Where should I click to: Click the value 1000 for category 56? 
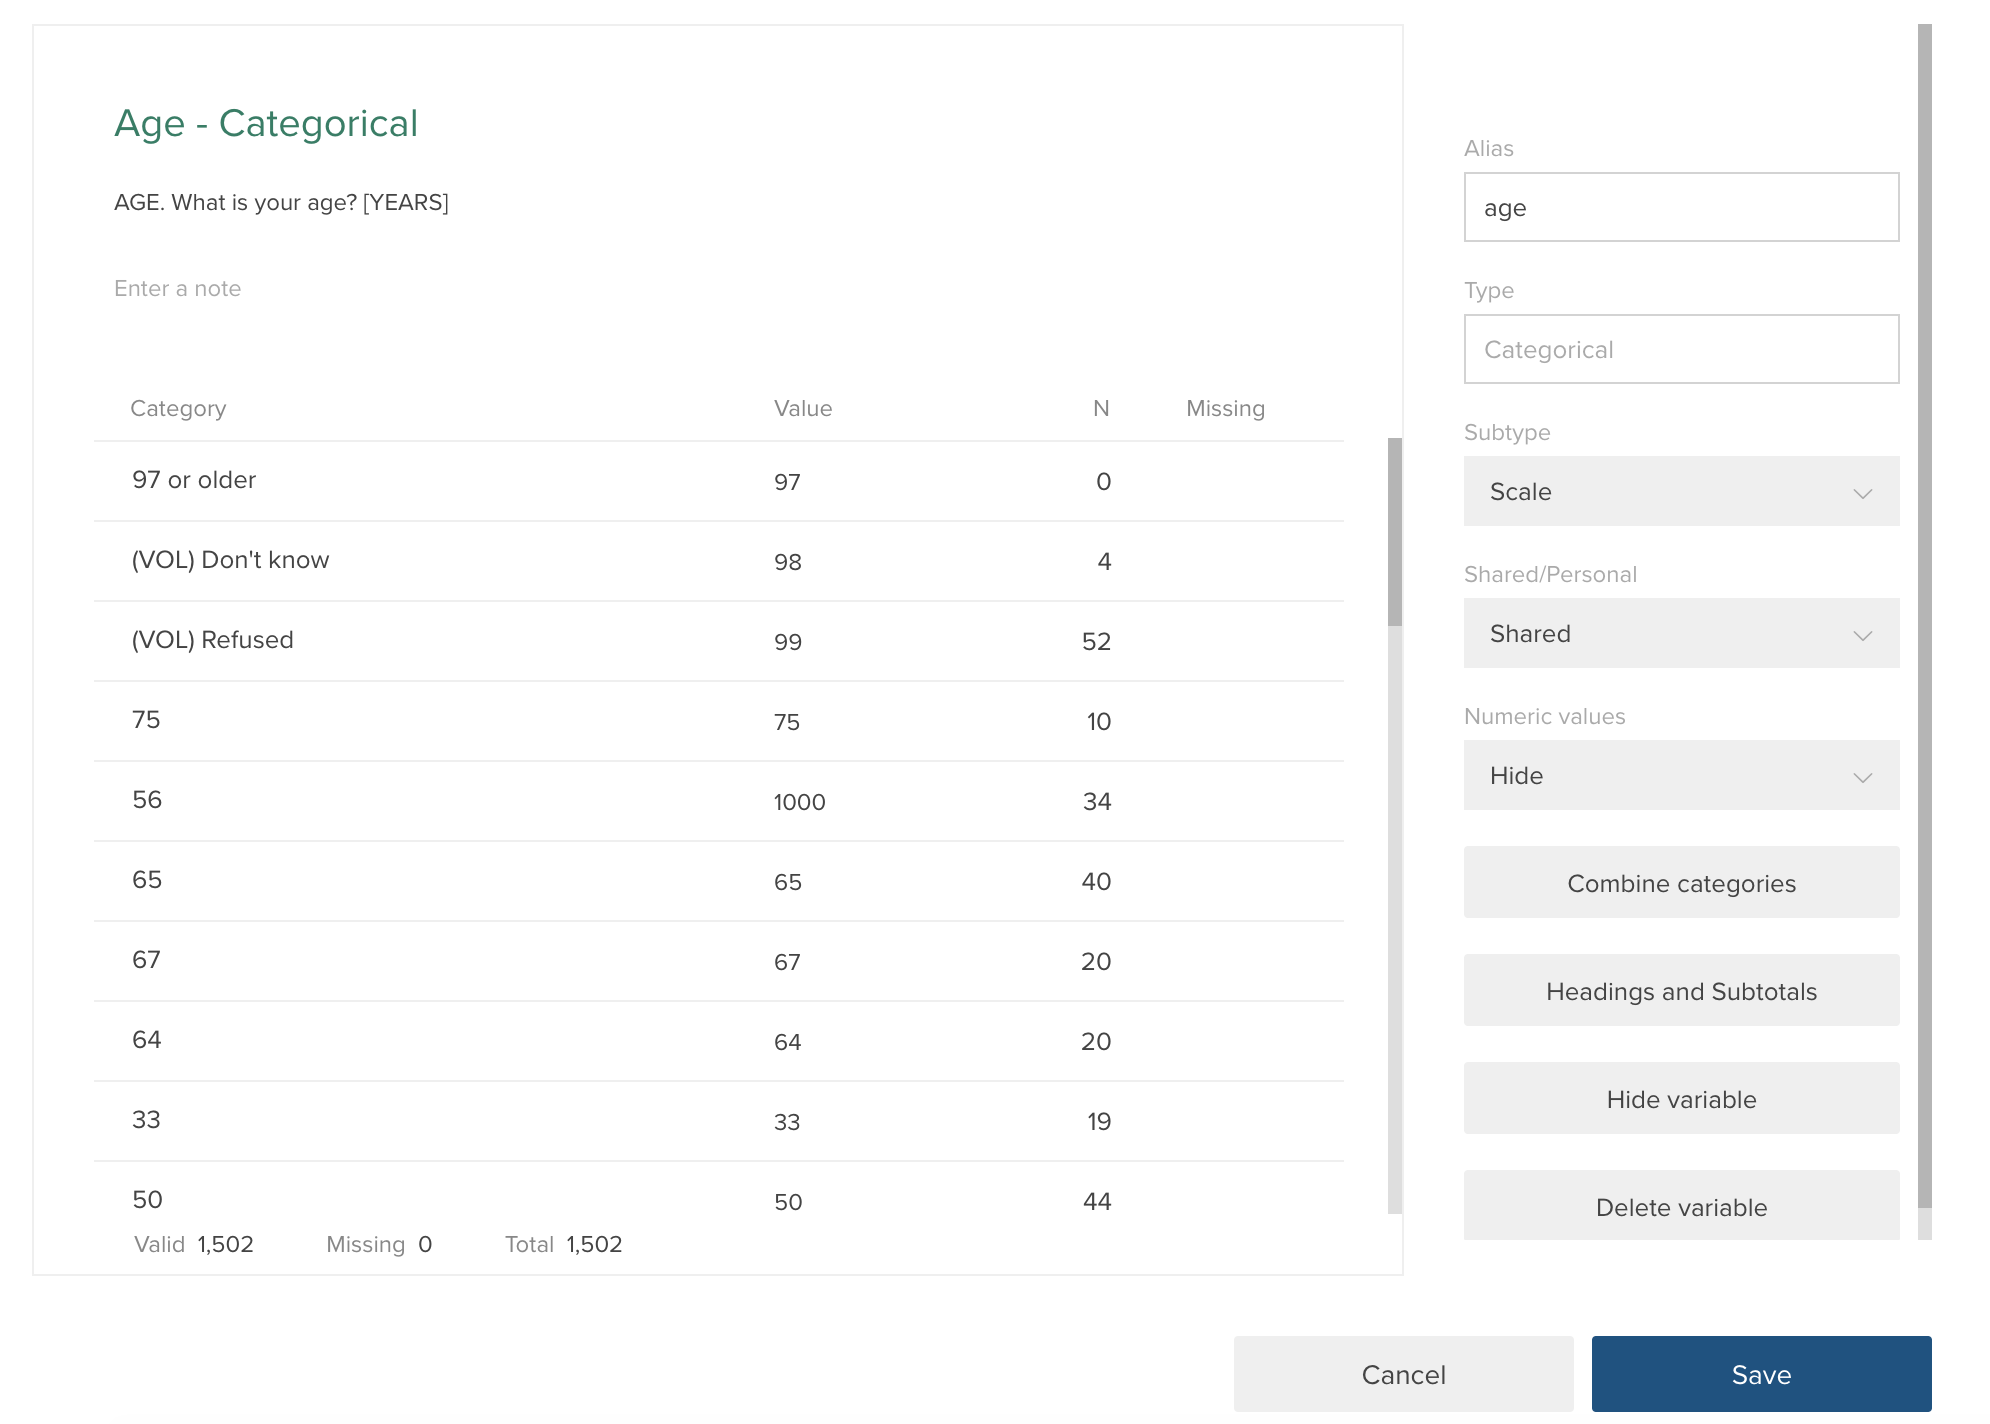pos(799,801)
